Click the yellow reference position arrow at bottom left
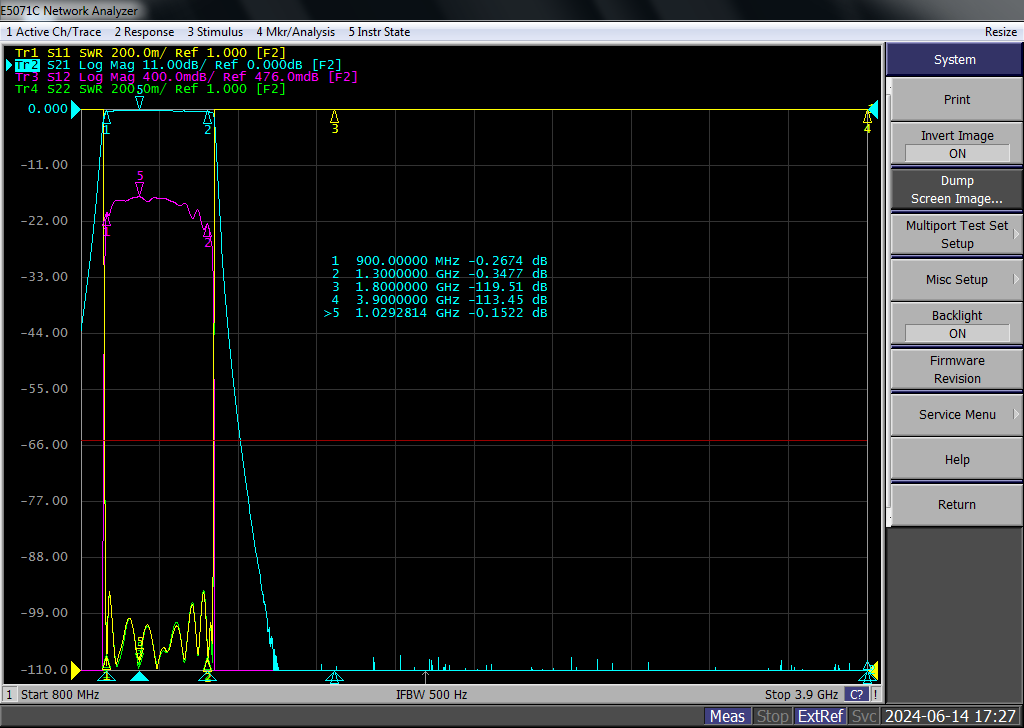The height and width of the screenshot is (728, 1024). pyautogui.click(x=76, y=669)
